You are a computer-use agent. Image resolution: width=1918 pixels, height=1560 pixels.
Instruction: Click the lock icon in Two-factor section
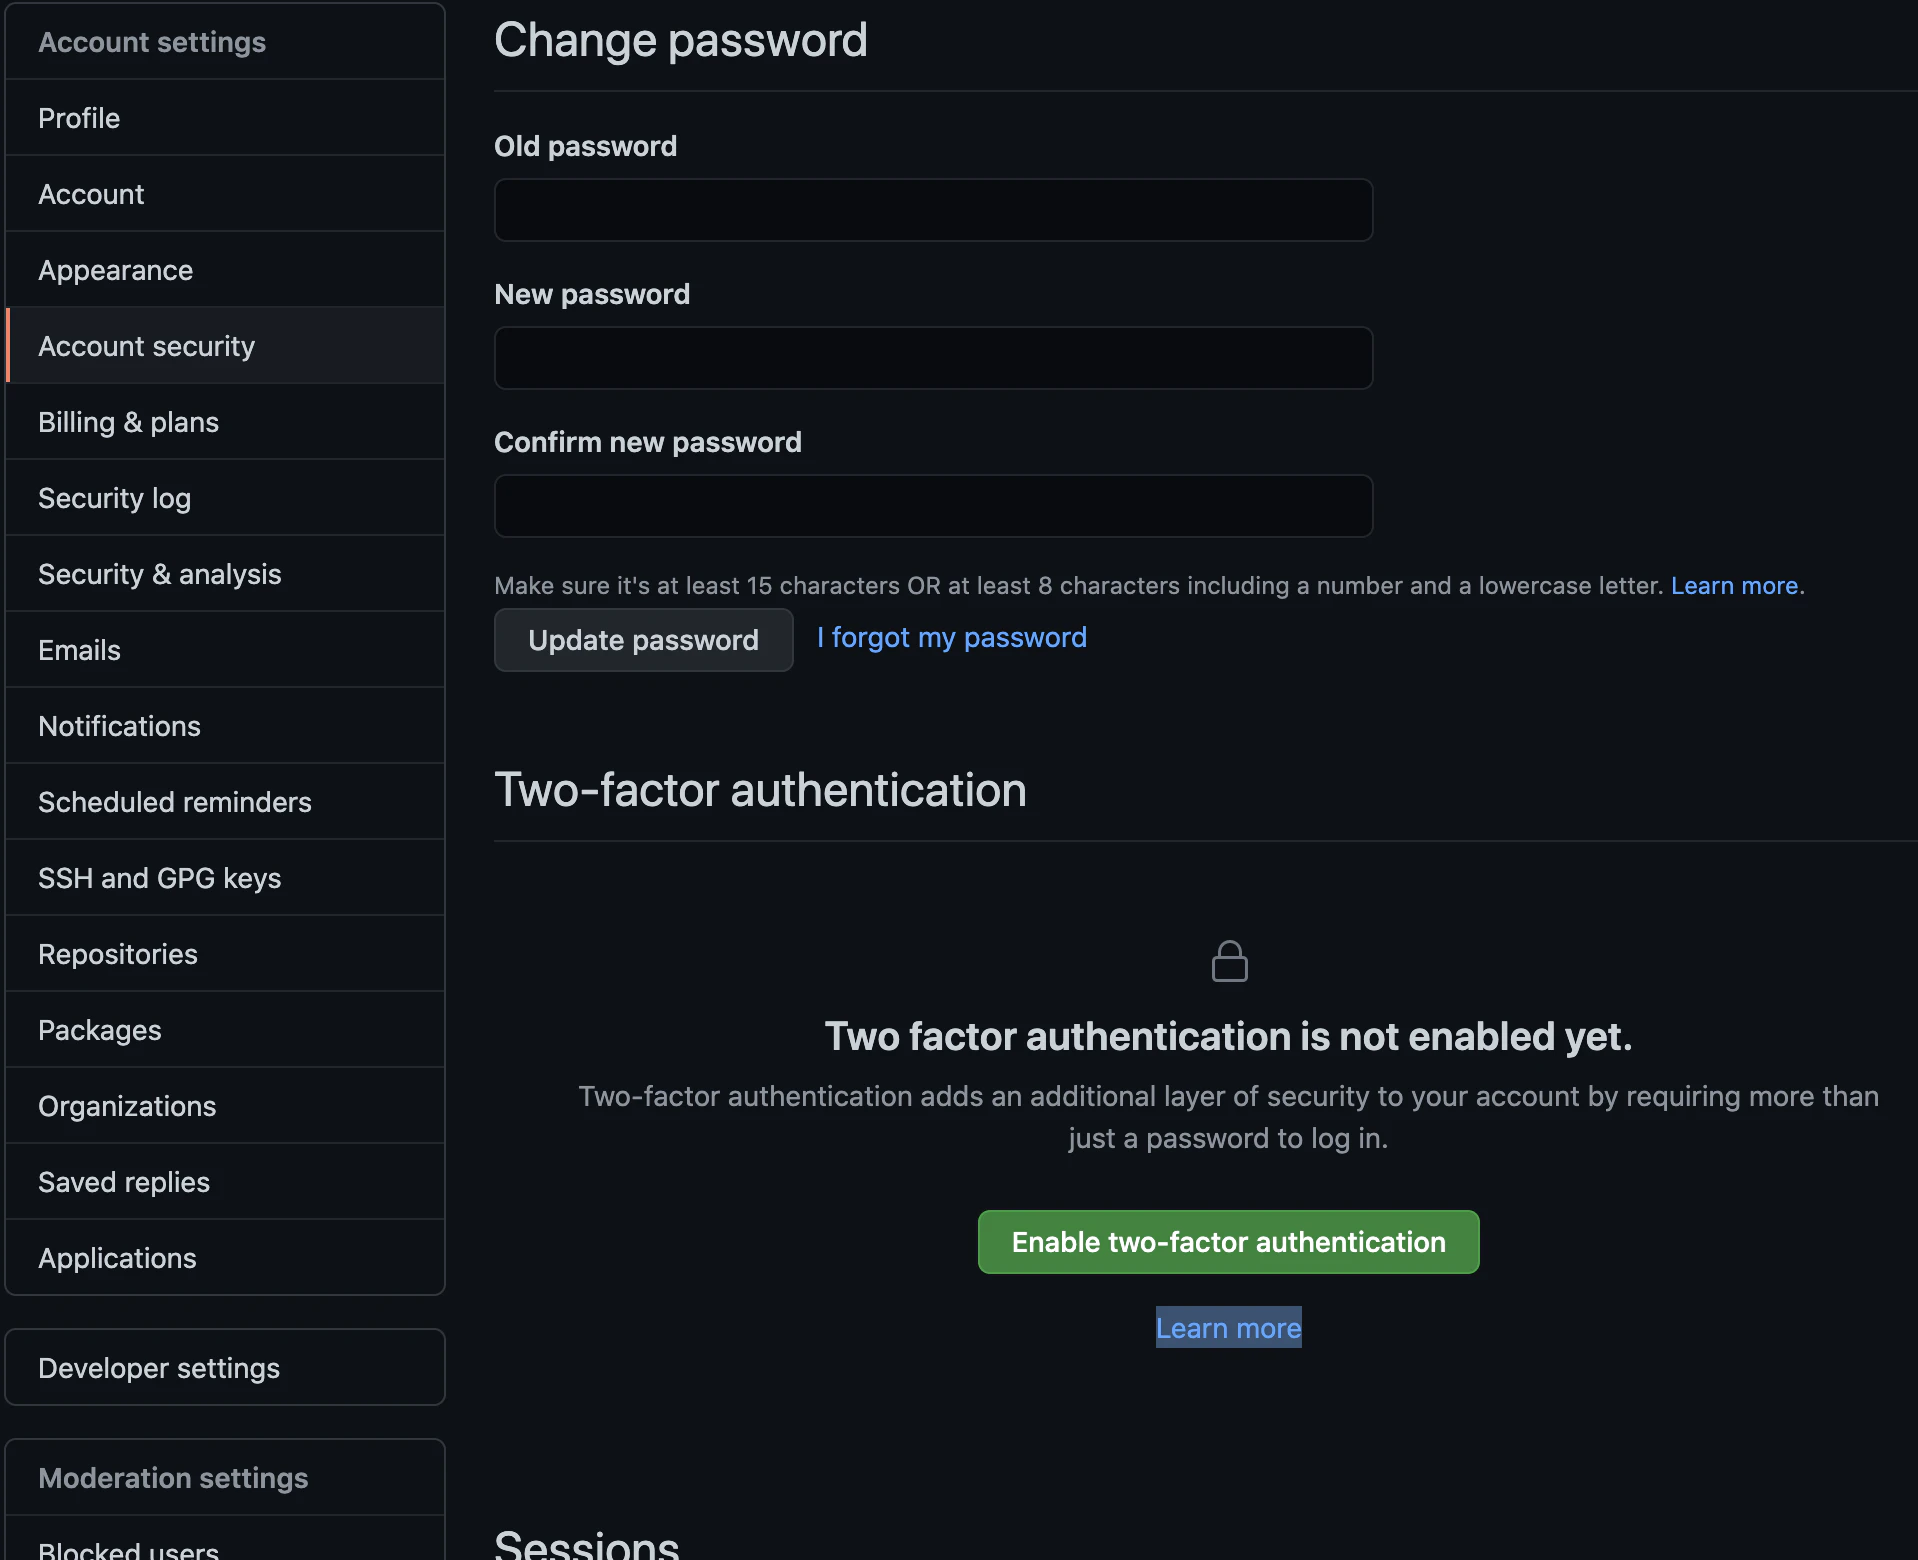[1229, 961]
